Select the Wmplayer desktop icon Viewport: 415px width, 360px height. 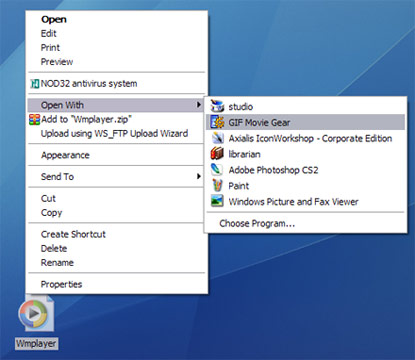[x=36, y=314]
